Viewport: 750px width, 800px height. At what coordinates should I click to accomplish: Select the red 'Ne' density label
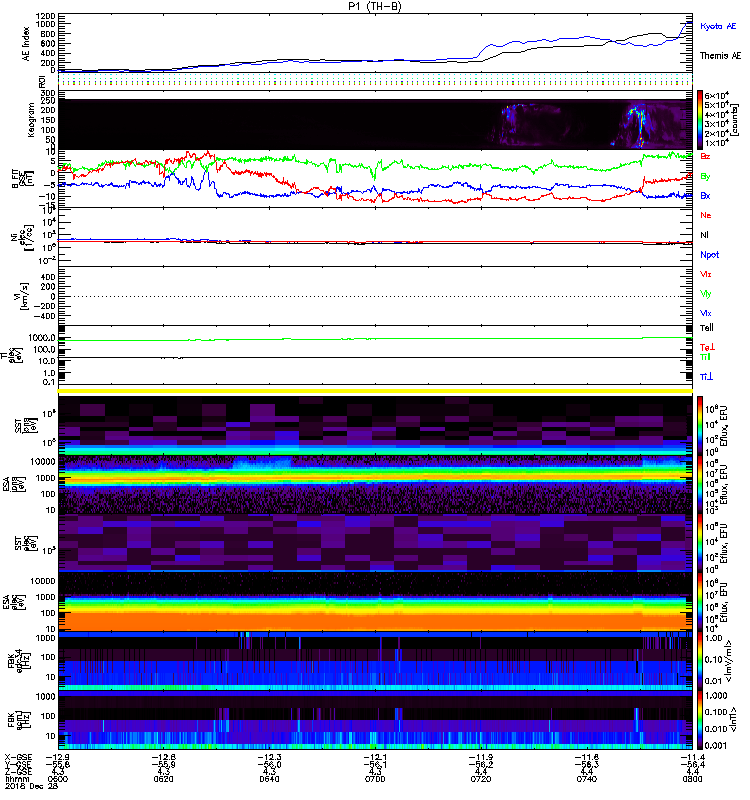pyautogui.click(x=705, y=215)
